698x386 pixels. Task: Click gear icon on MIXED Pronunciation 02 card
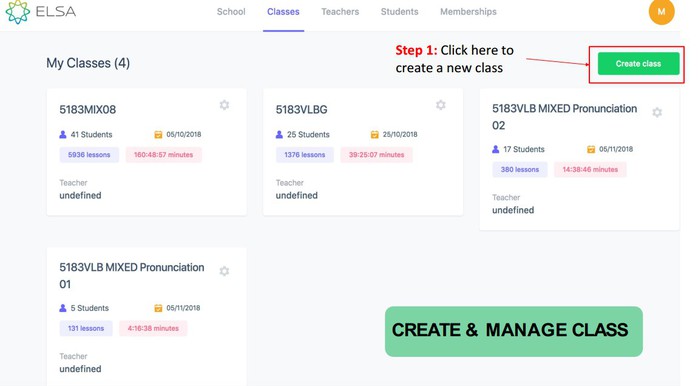pyautogui.click(x=657, y=113)
